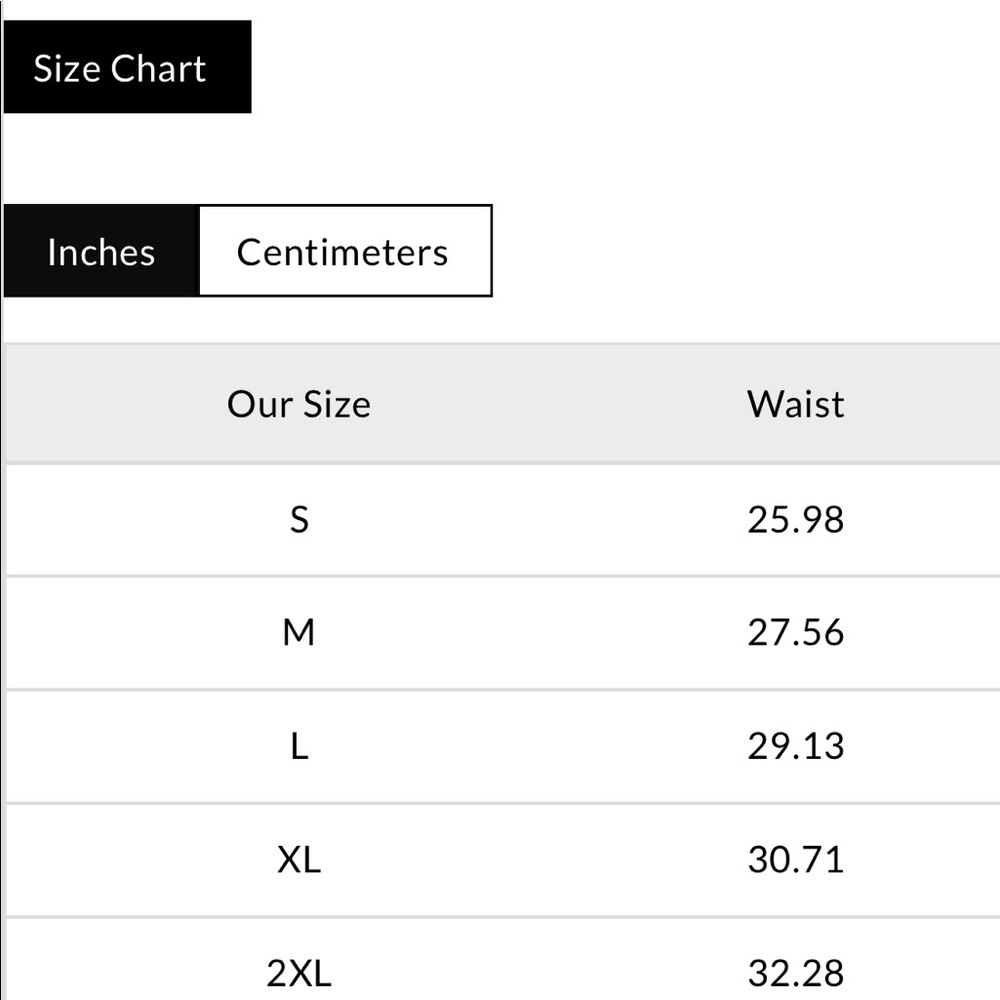1000x1000 pixels.
Task: Click waist value 32.28
Action: point(795,973)
